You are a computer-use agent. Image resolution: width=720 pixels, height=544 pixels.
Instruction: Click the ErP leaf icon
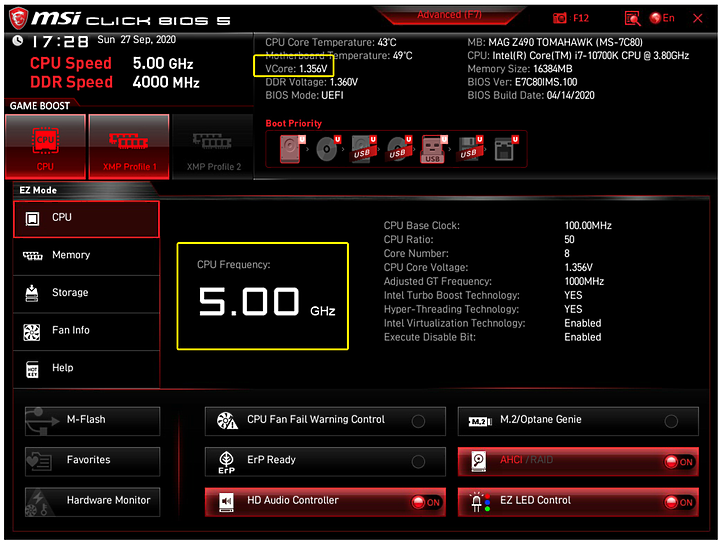[226, 462]
